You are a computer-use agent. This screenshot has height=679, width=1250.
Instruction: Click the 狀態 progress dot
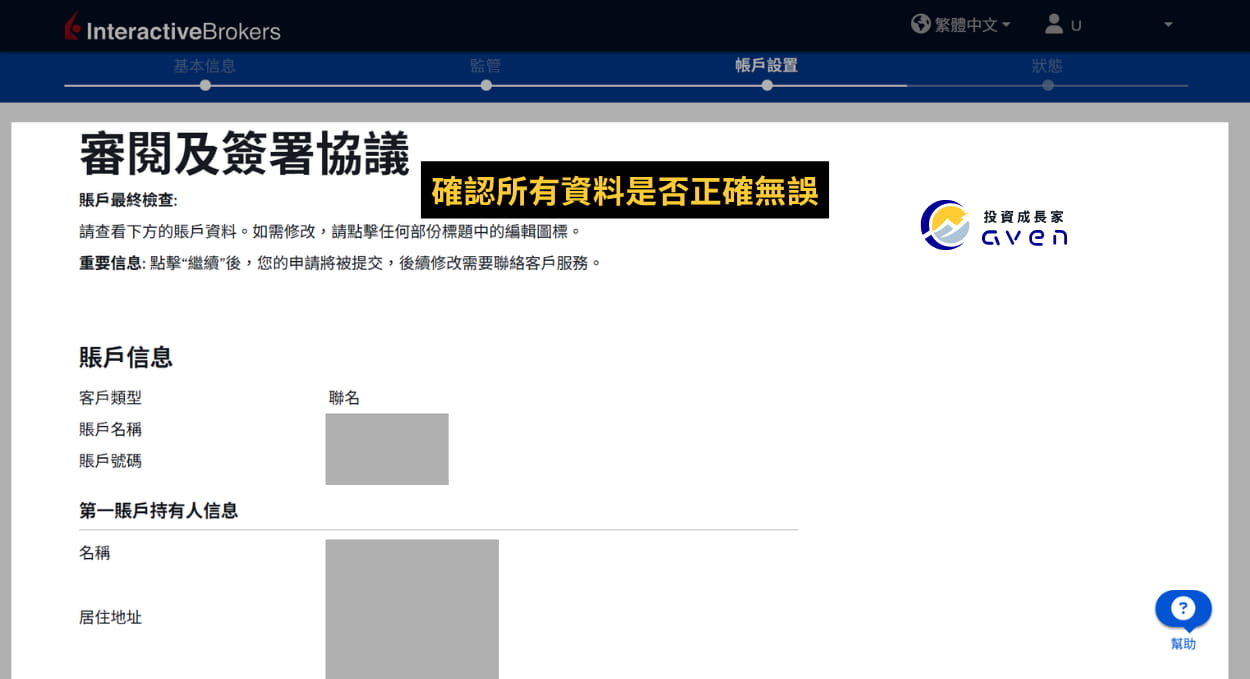pos(1048,85)
